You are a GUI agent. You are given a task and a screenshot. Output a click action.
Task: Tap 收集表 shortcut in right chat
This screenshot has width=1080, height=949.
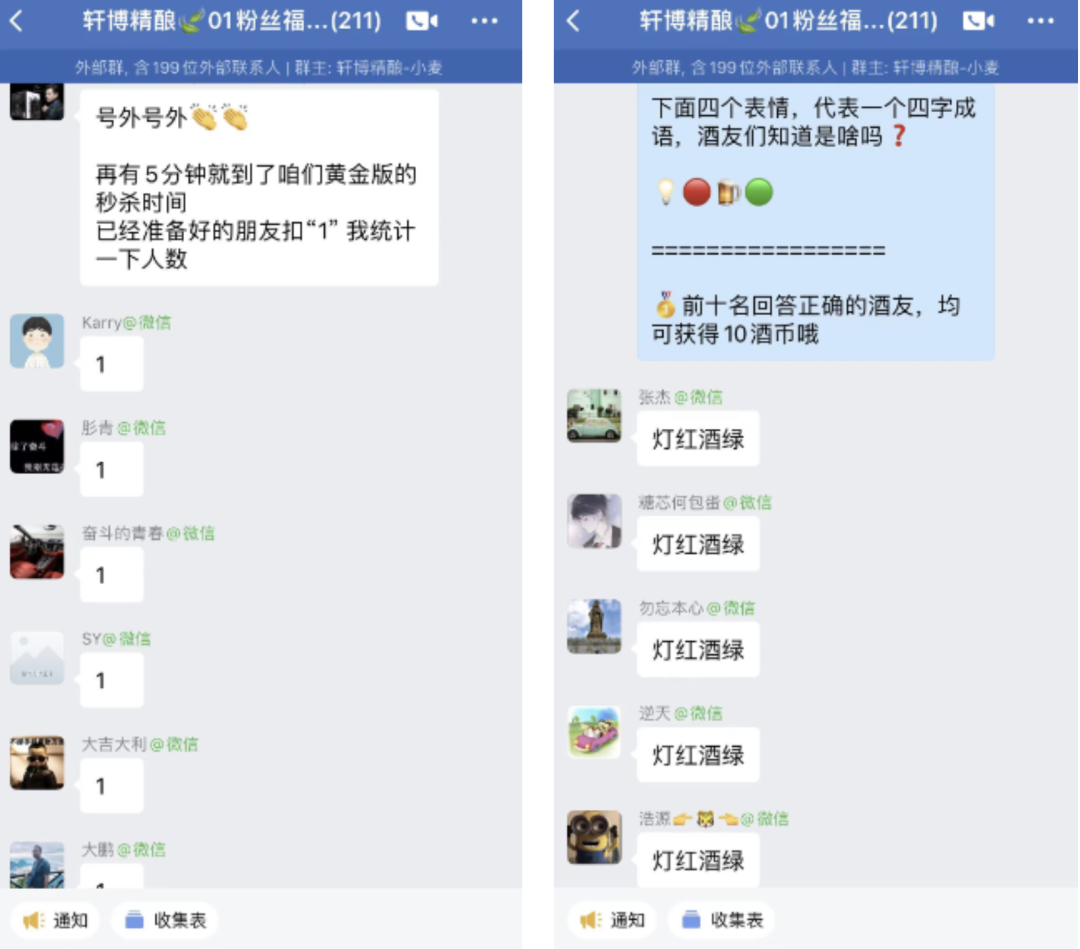point(721,920)
